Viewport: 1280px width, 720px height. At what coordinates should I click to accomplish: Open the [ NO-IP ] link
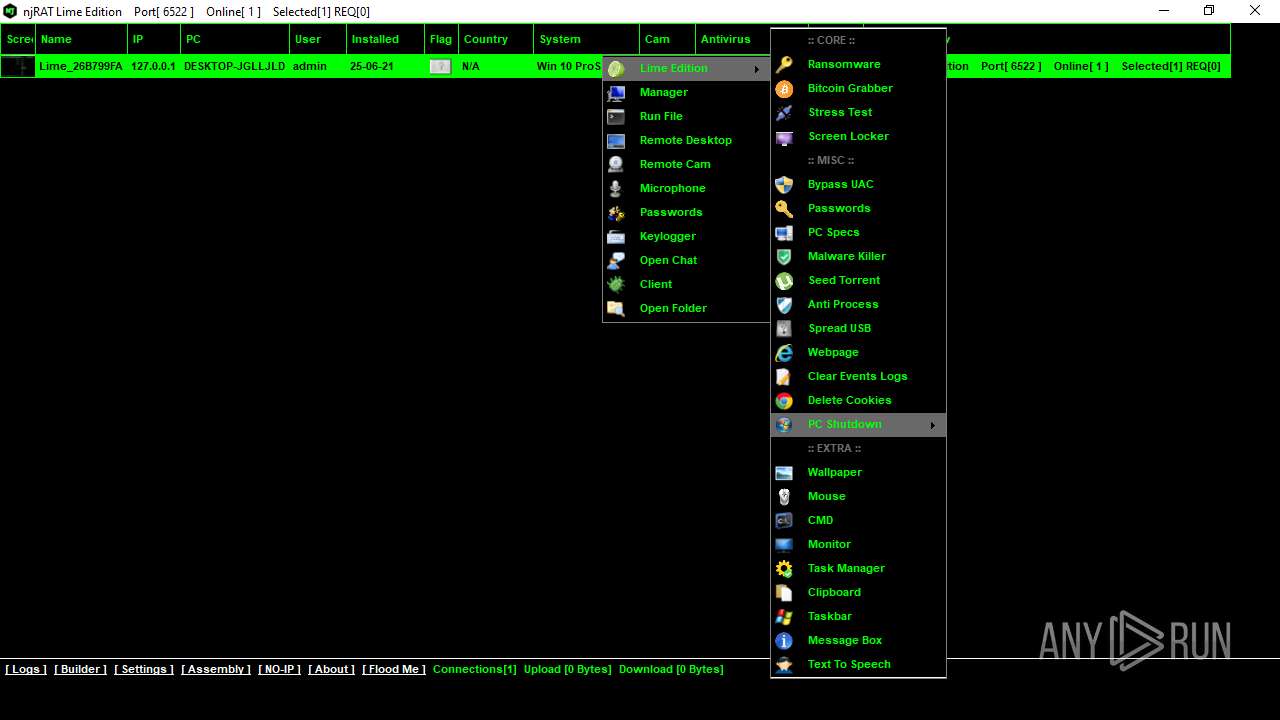pos(279,669)
